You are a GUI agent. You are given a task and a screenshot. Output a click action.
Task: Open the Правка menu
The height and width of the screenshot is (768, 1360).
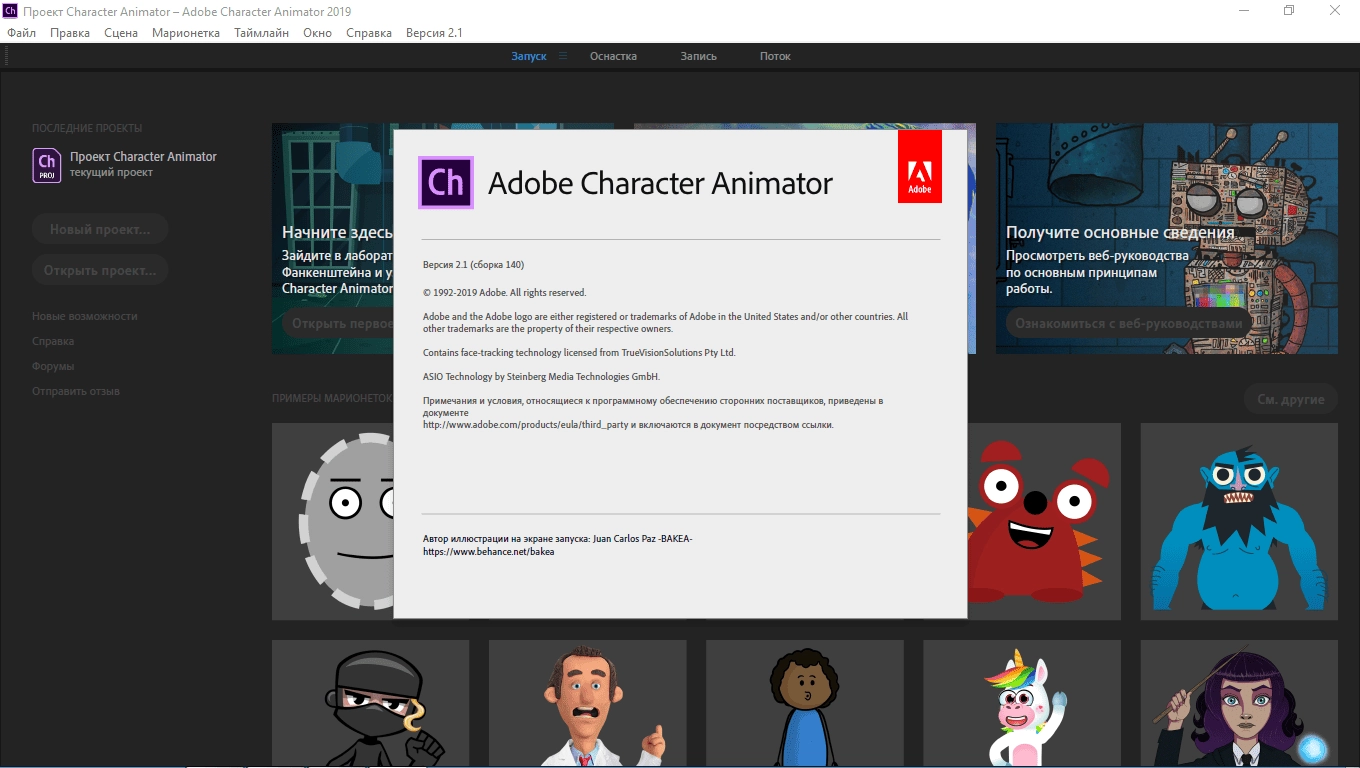point(70,32)
